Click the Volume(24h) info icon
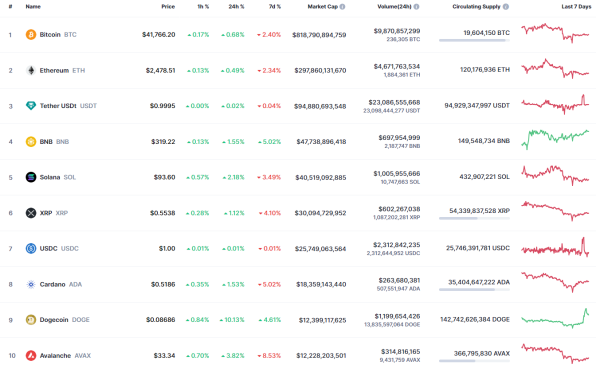 416,7
